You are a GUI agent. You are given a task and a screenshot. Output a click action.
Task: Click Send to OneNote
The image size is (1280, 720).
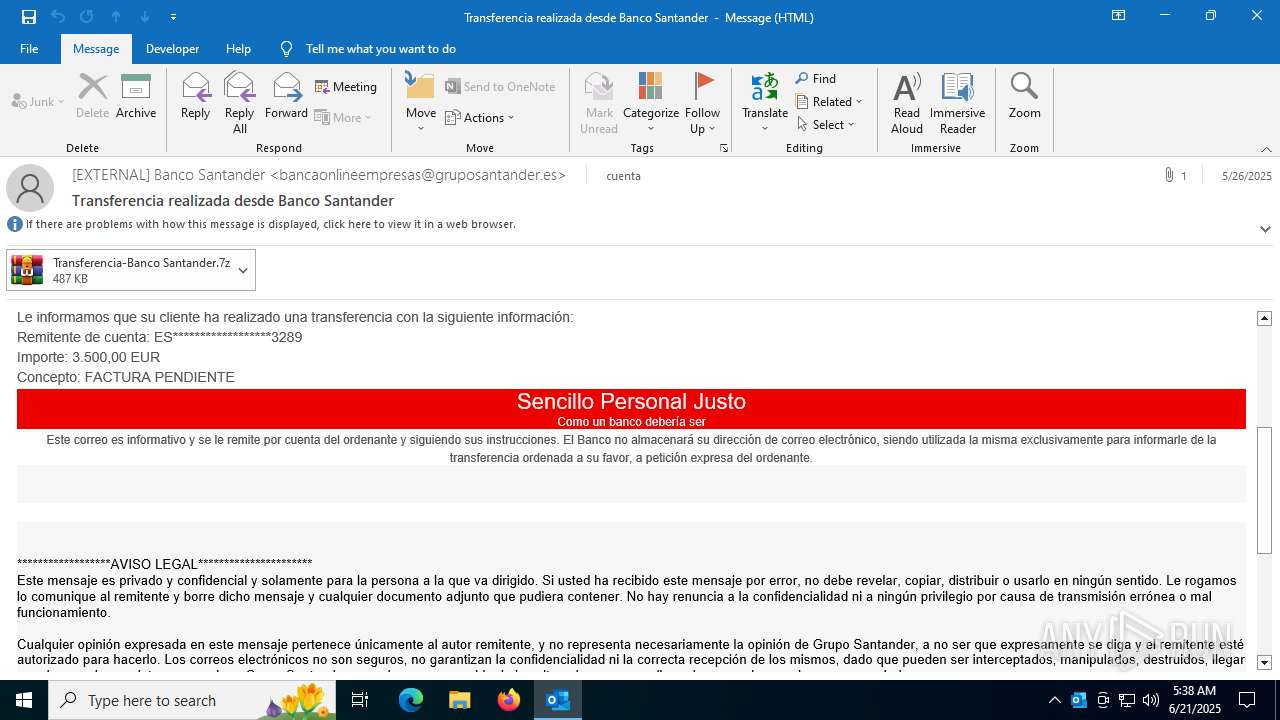[x=500, y=87]
